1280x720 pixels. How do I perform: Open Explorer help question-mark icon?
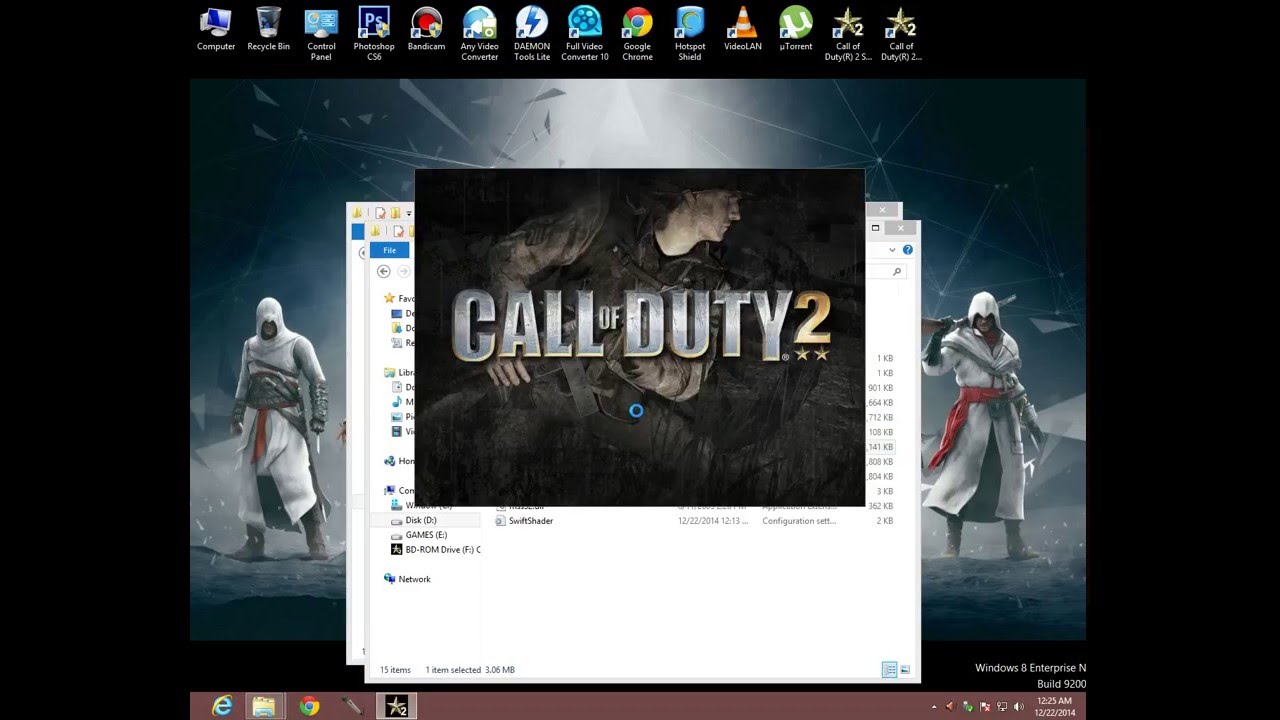pos(907,250)
